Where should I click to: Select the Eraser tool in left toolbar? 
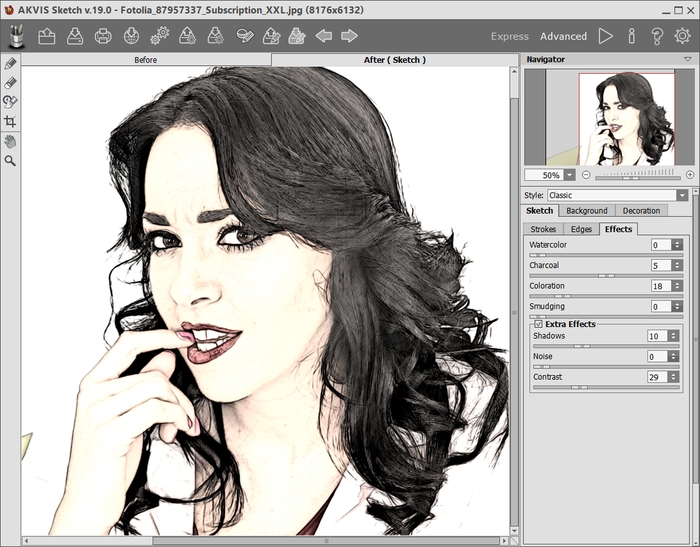[x=11, y=83]
